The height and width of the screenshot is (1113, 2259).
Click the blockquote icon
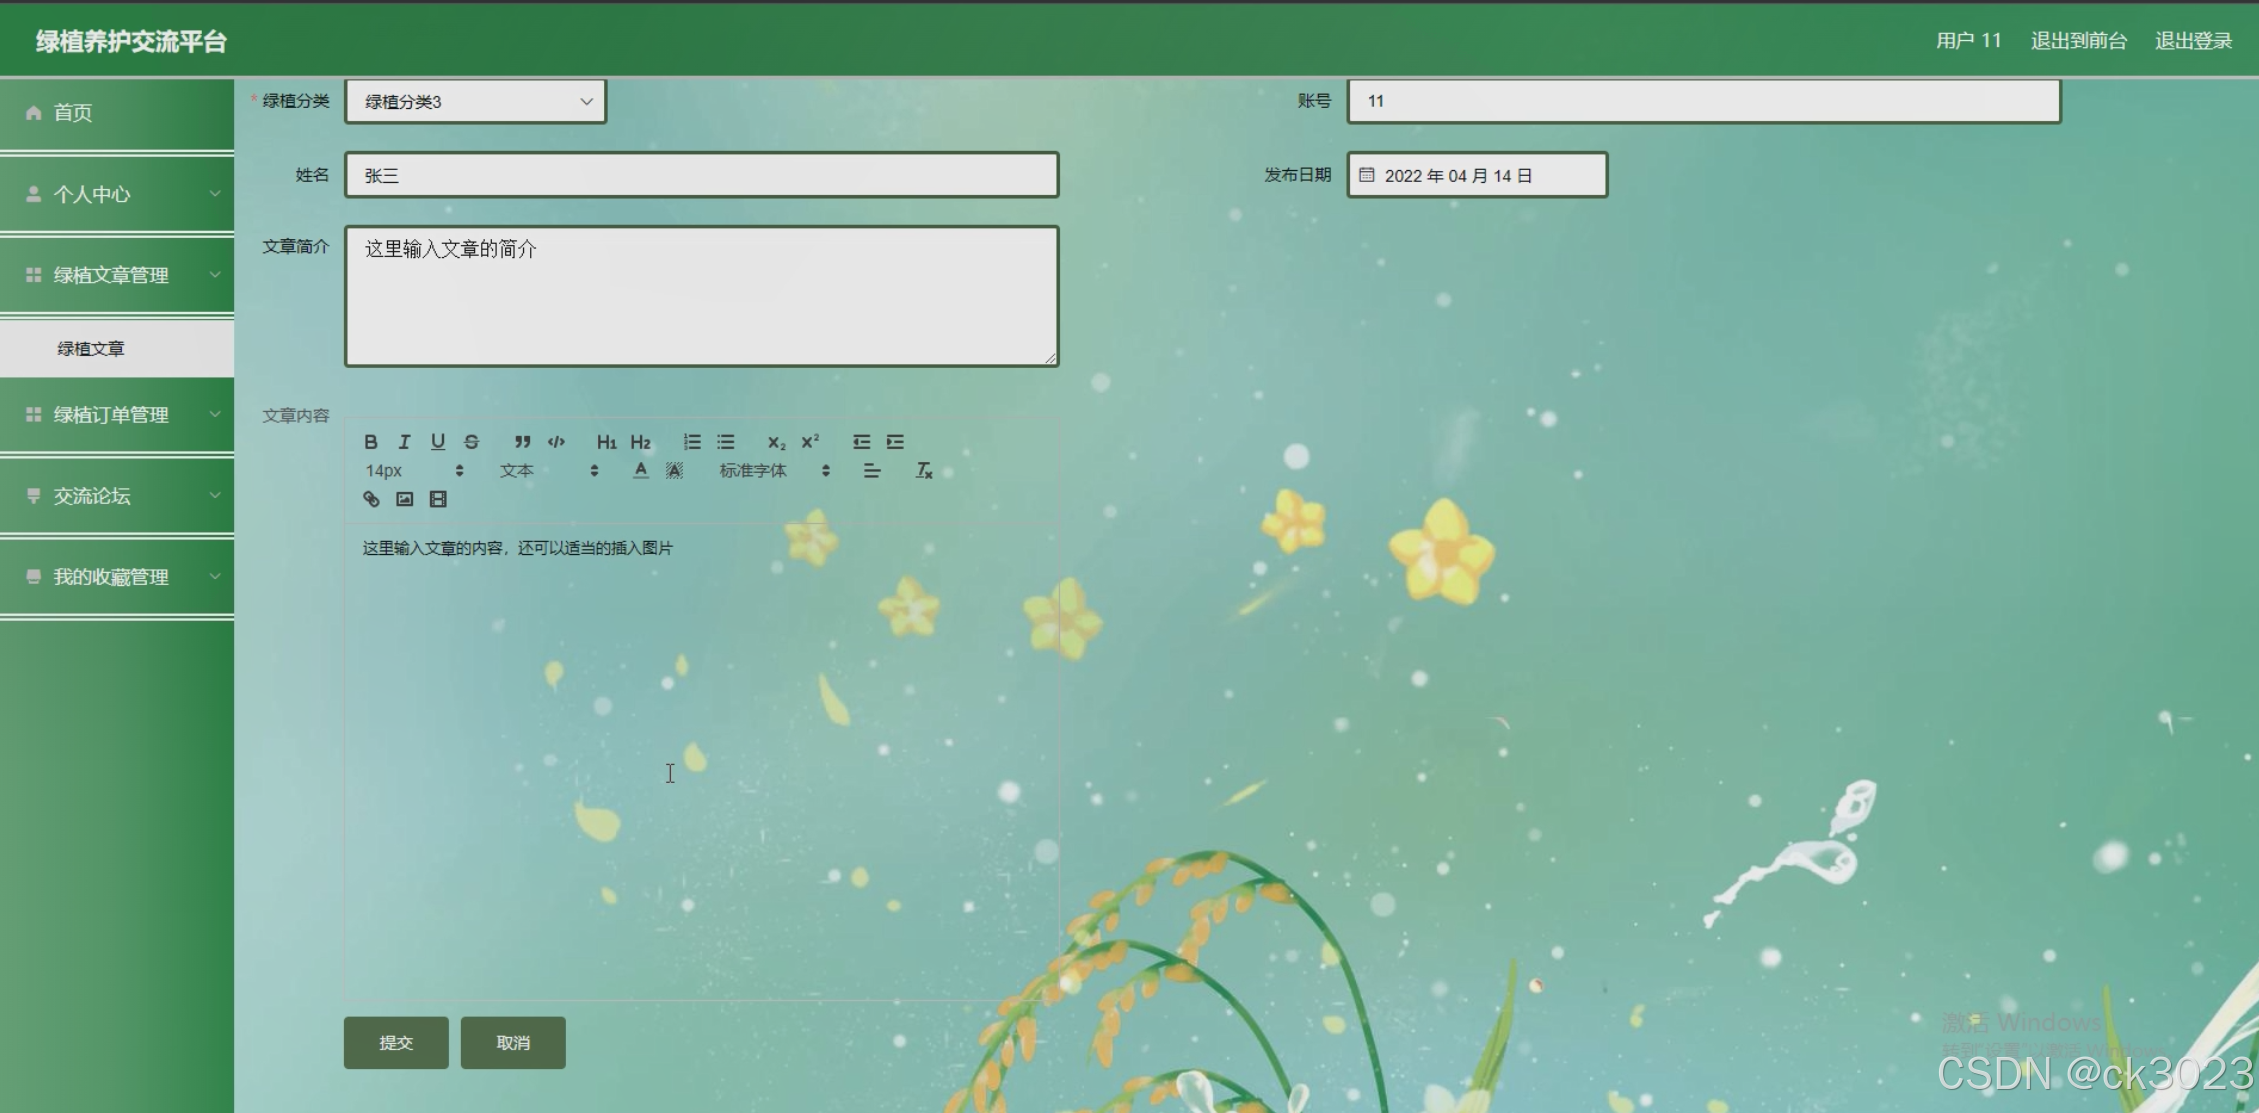click(522, 442)
